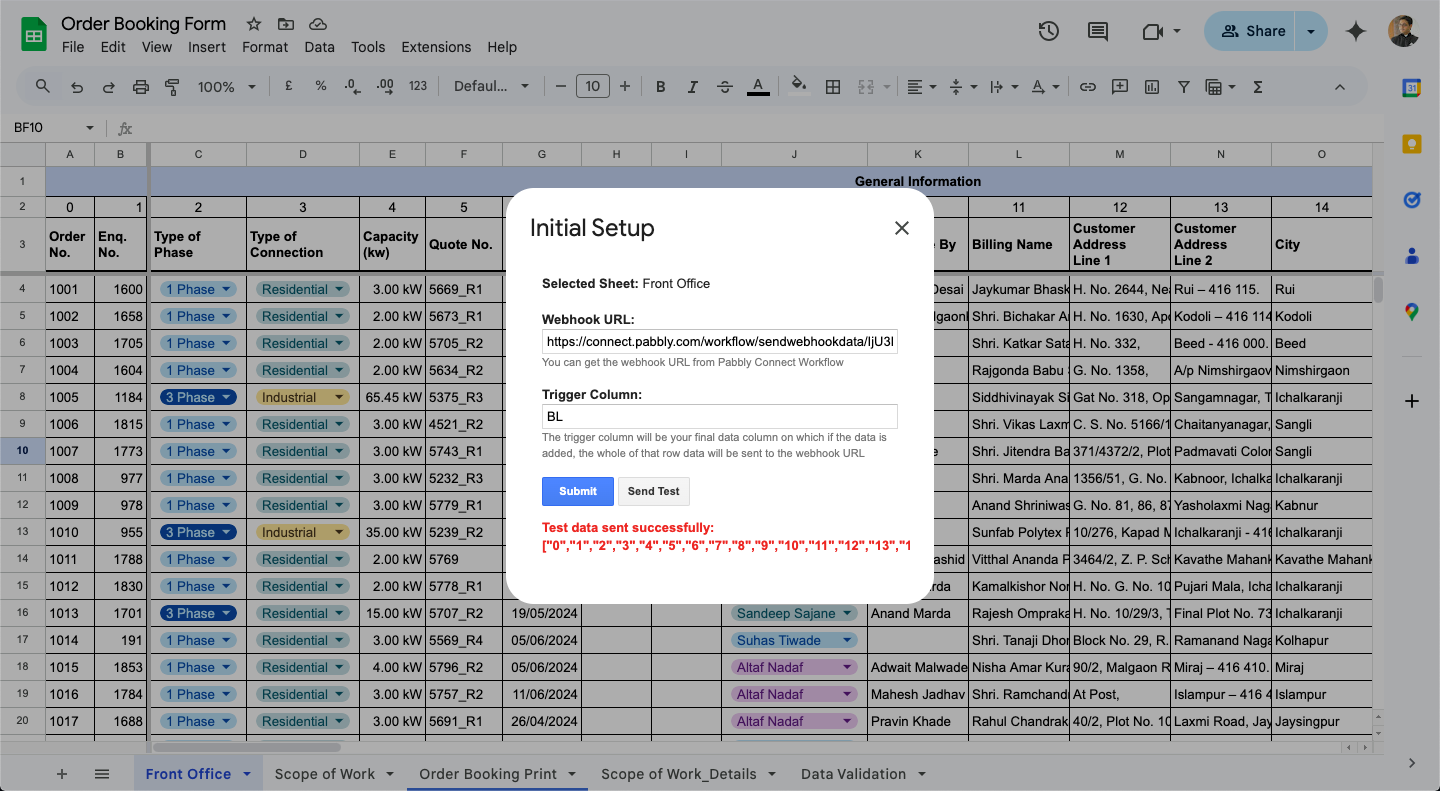The width and height of the screenshot is (1440, 791).
Task: Check the cloud document status icon
Action: [x=318, y=24]
